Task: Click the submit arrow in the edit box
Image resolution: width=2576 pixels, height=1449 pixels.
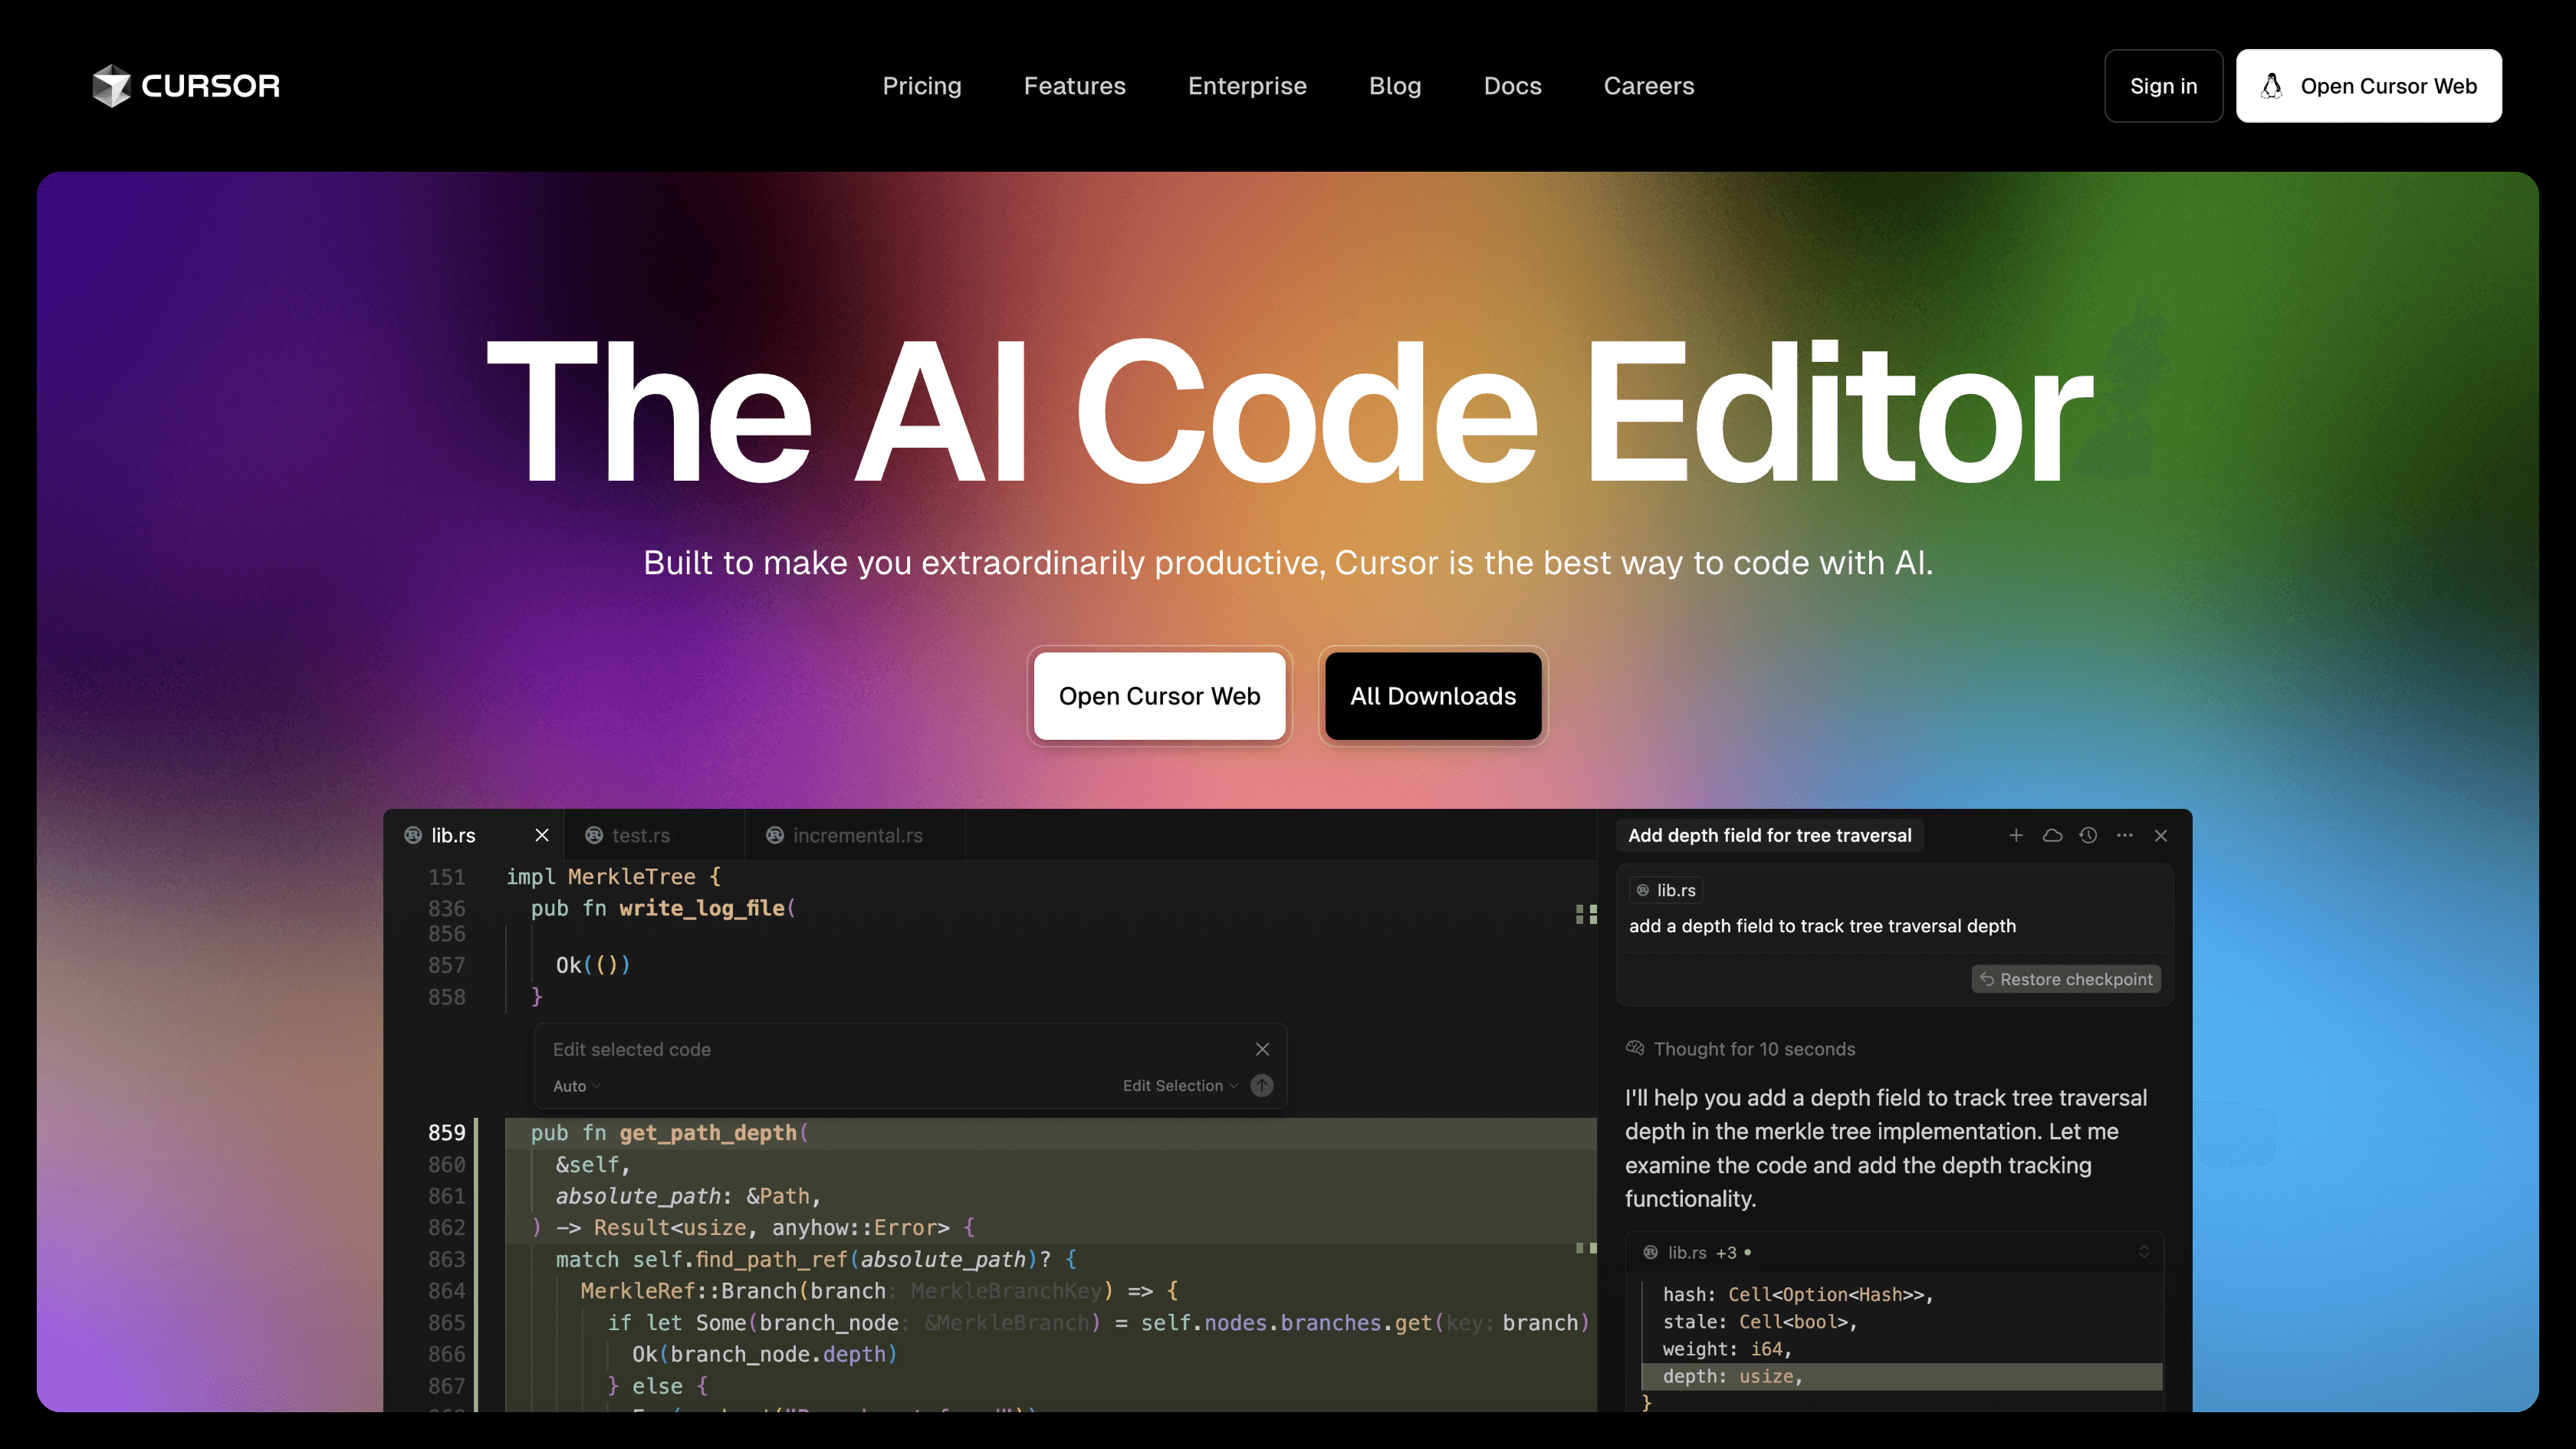Action: click(1262, 1085)
